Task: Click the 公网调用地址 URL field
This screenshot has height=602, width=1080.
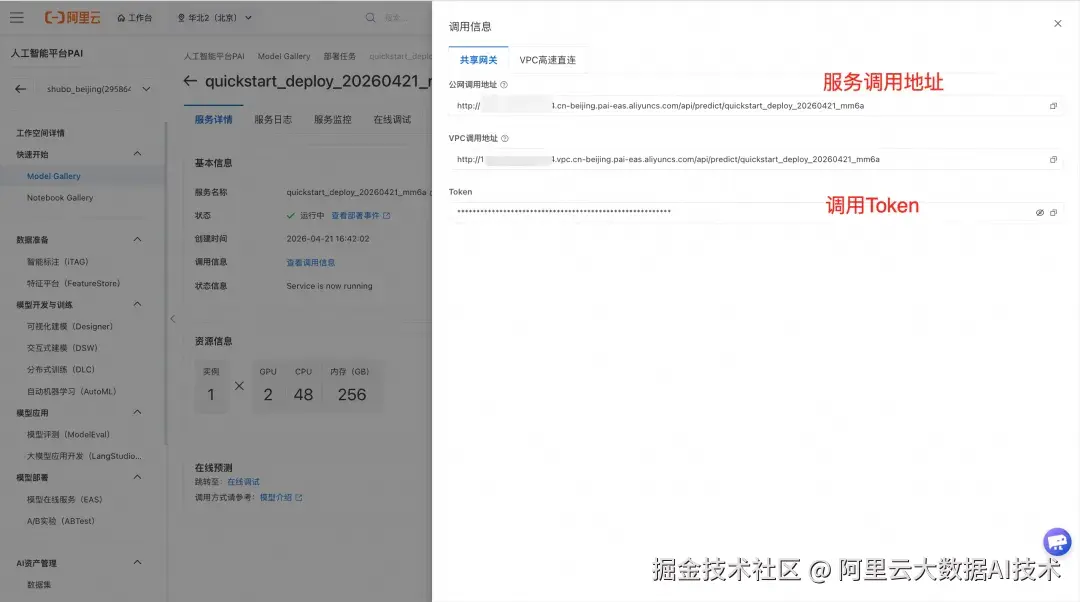Action: pos(756,106)
